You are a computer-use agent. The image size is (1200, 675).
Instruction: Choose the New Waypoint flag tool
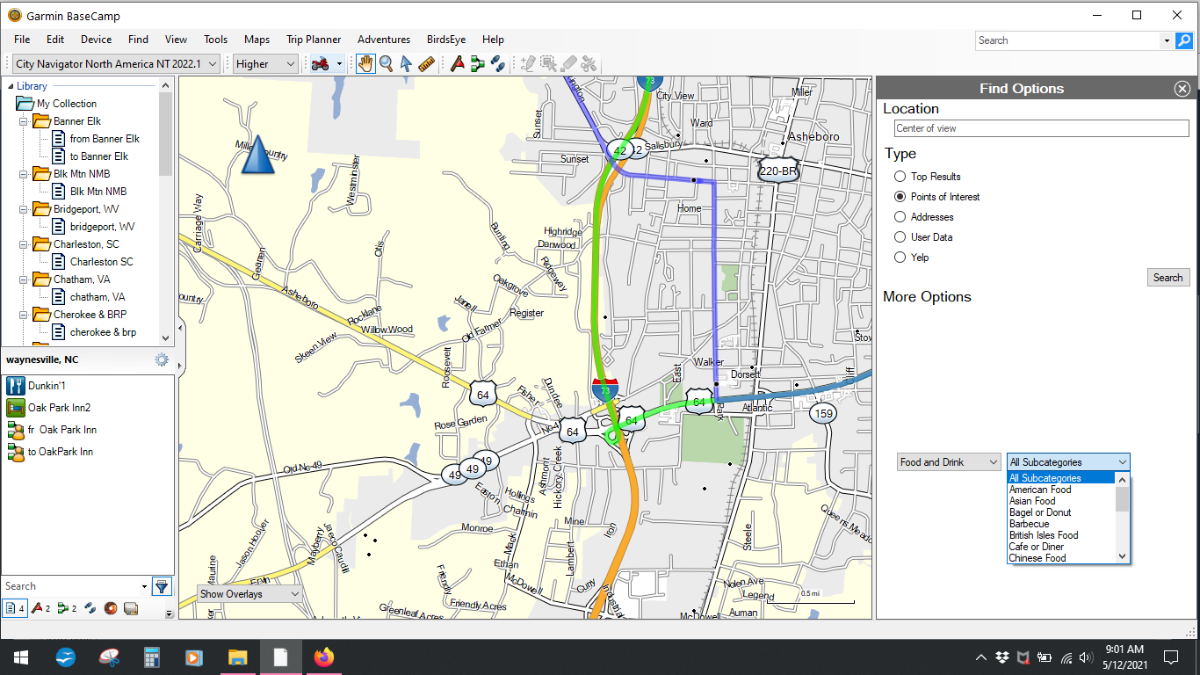[x=457, y=64]
